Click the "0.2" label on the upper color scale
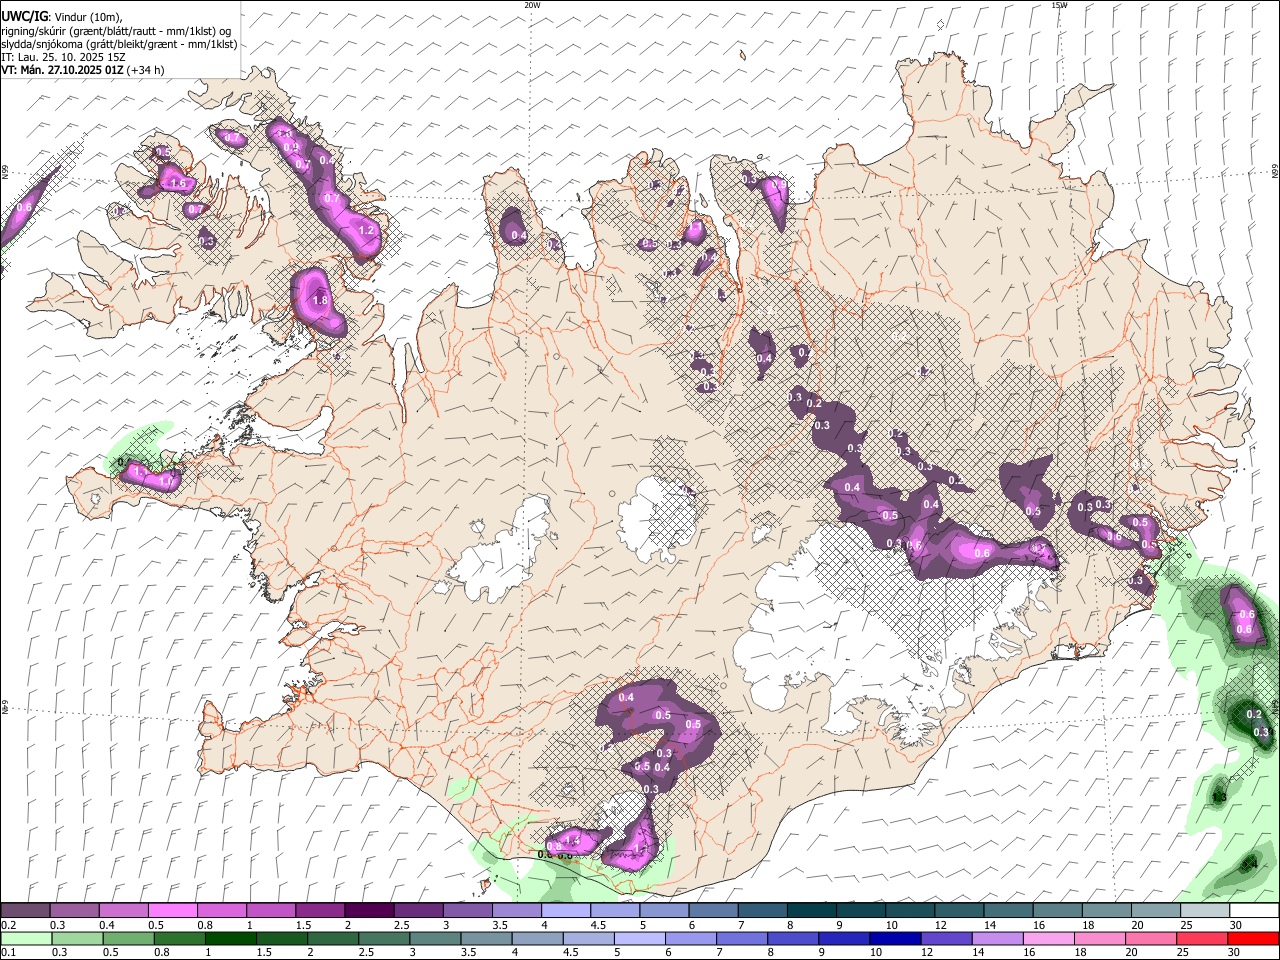Screen dimensions: 1280x960 coord(7,925)
